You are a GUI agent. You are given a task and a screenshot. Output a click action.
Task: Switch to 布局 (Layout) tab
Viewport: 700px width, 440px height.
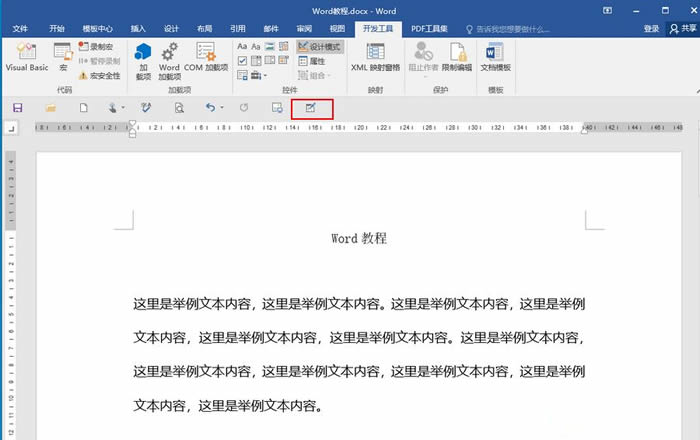(204, 29)
